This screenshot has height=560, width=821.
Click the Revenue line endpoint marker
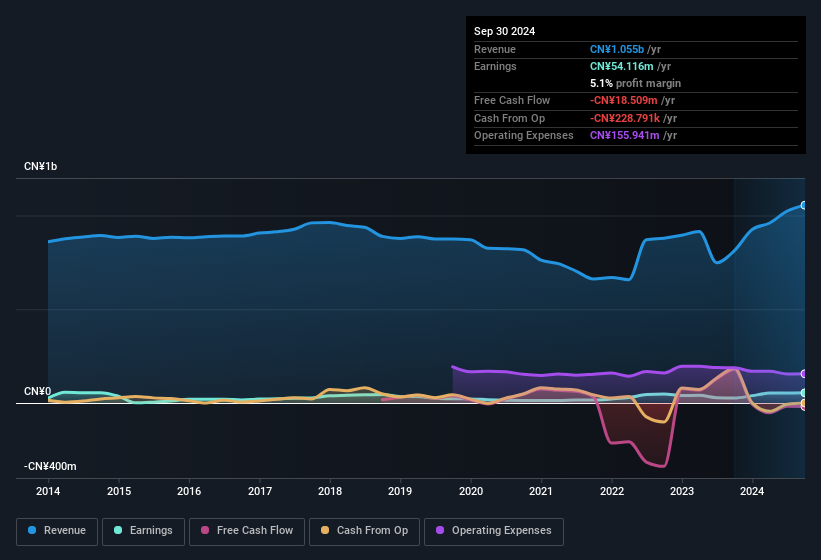click(x=803, y=205)
